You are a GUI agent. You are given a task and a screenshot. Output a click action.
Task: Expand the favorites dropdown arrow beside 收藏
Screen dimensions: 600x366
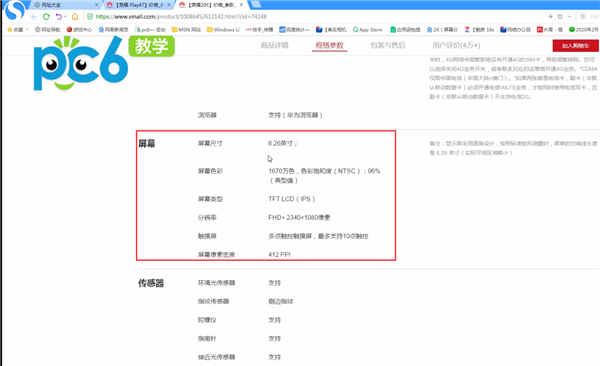click(x=27, y=29)
